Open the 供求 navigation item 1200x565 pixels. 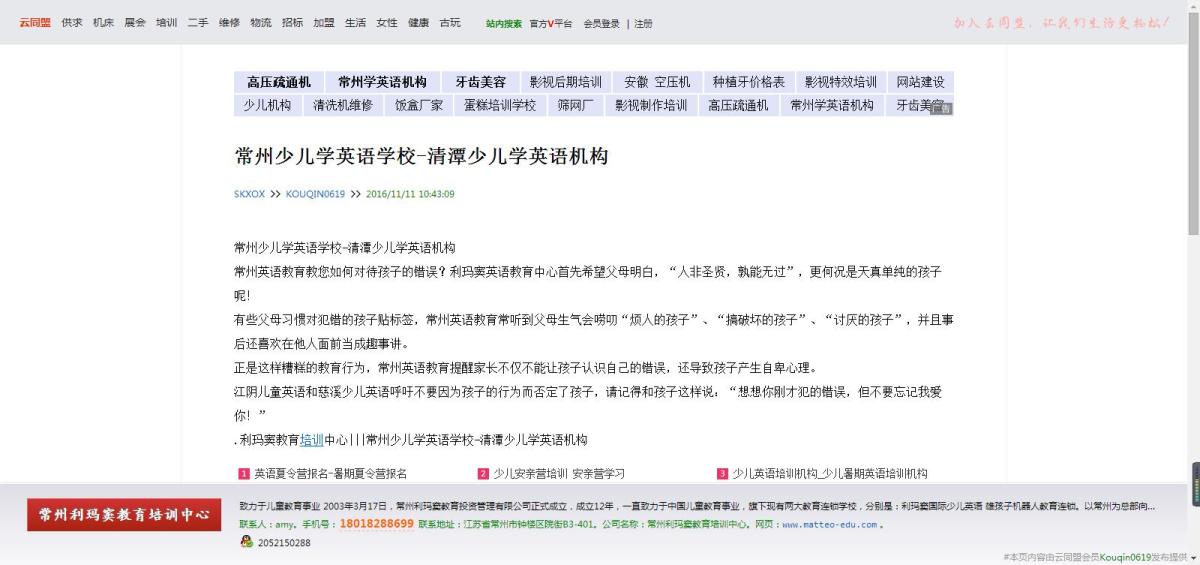pos(72,23)
